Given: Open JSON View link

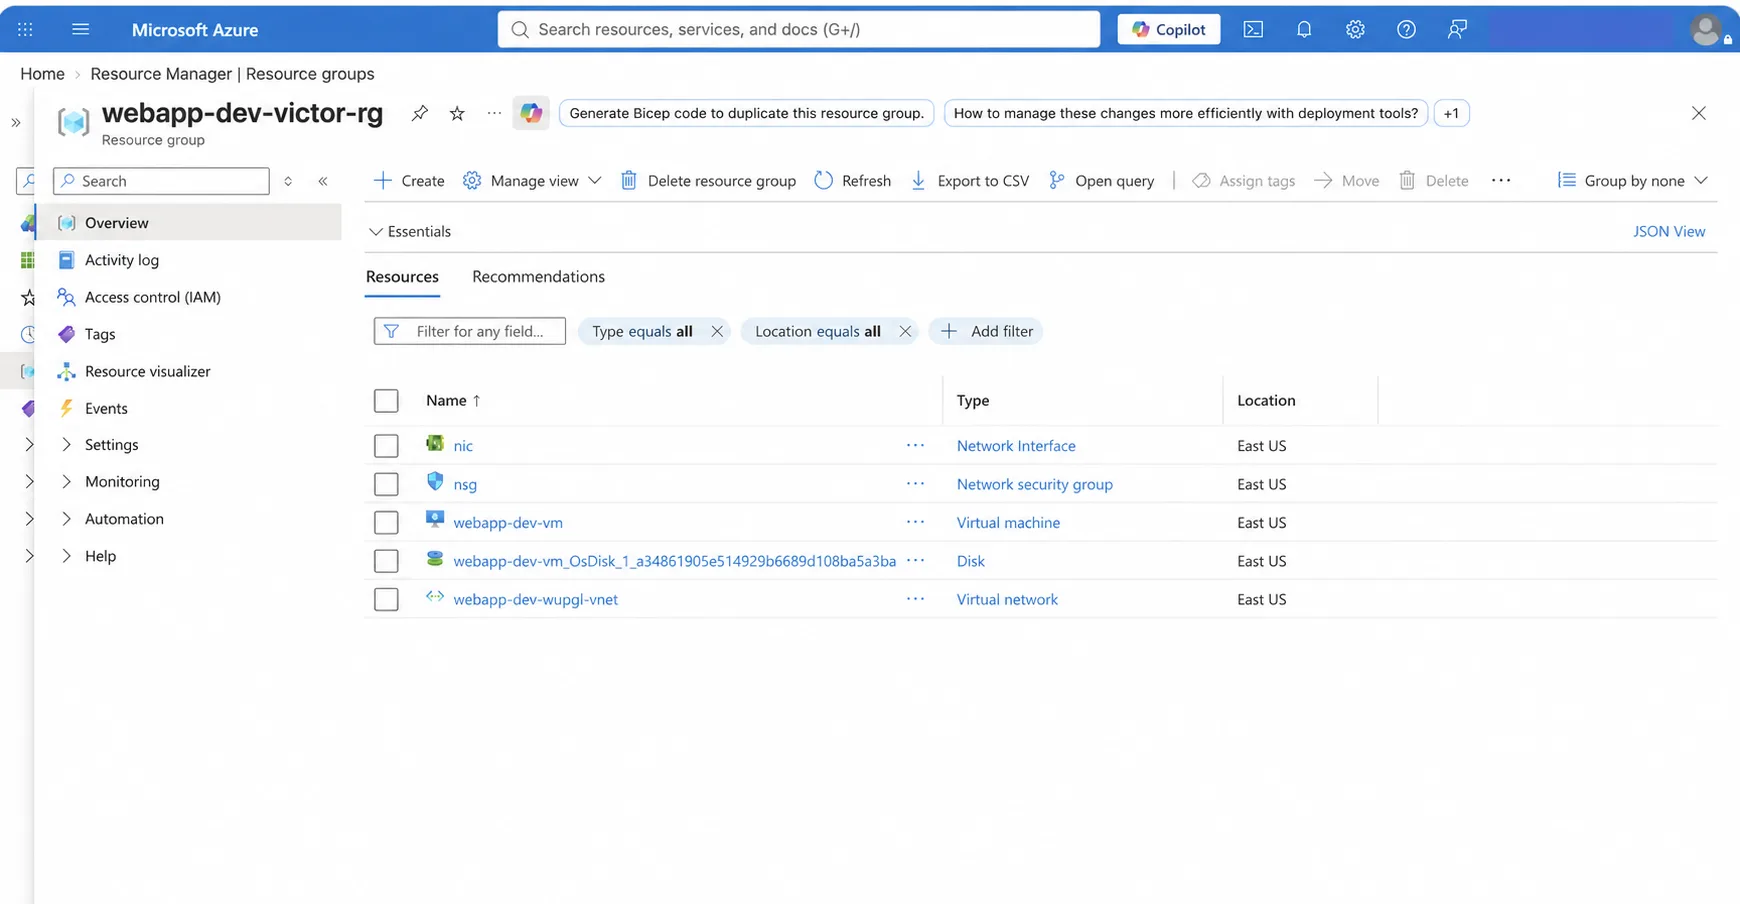Looking at the screenshot, I should pos(1669,231).
